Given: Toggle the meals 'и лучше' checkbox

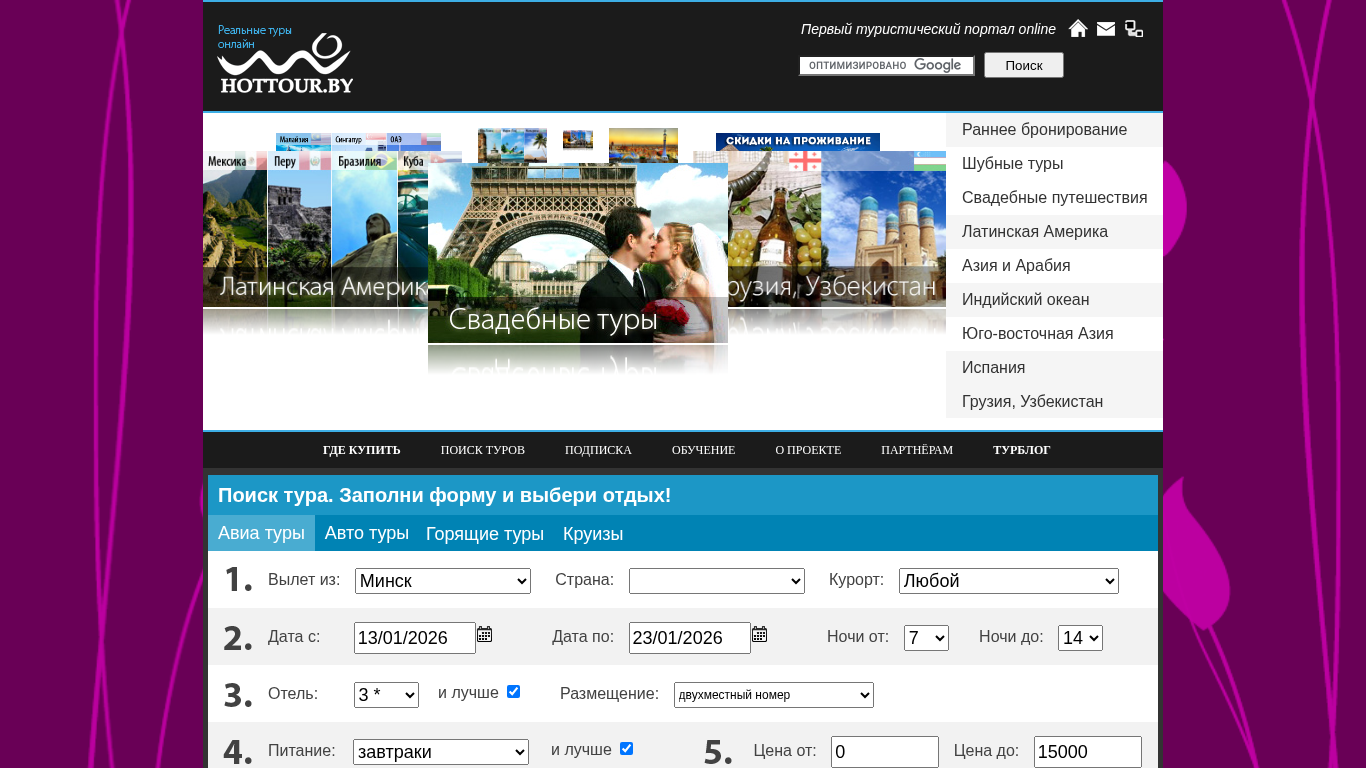Looking at the screenshot, I should pyautogui.click(x=627, y=749).
